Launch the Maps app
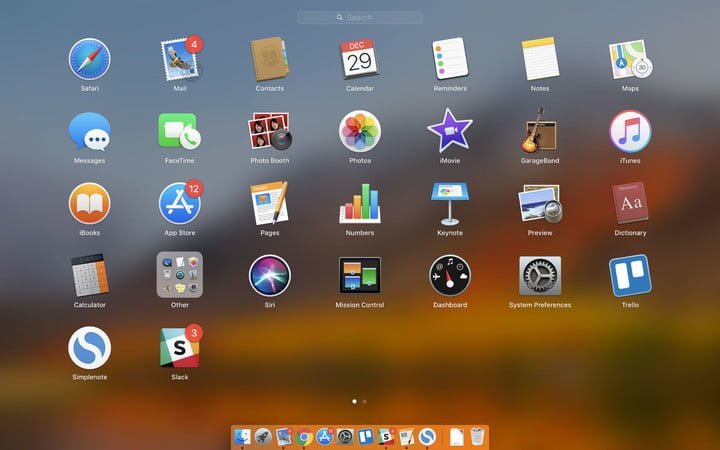720x450 pixels. tap(630, 59)
